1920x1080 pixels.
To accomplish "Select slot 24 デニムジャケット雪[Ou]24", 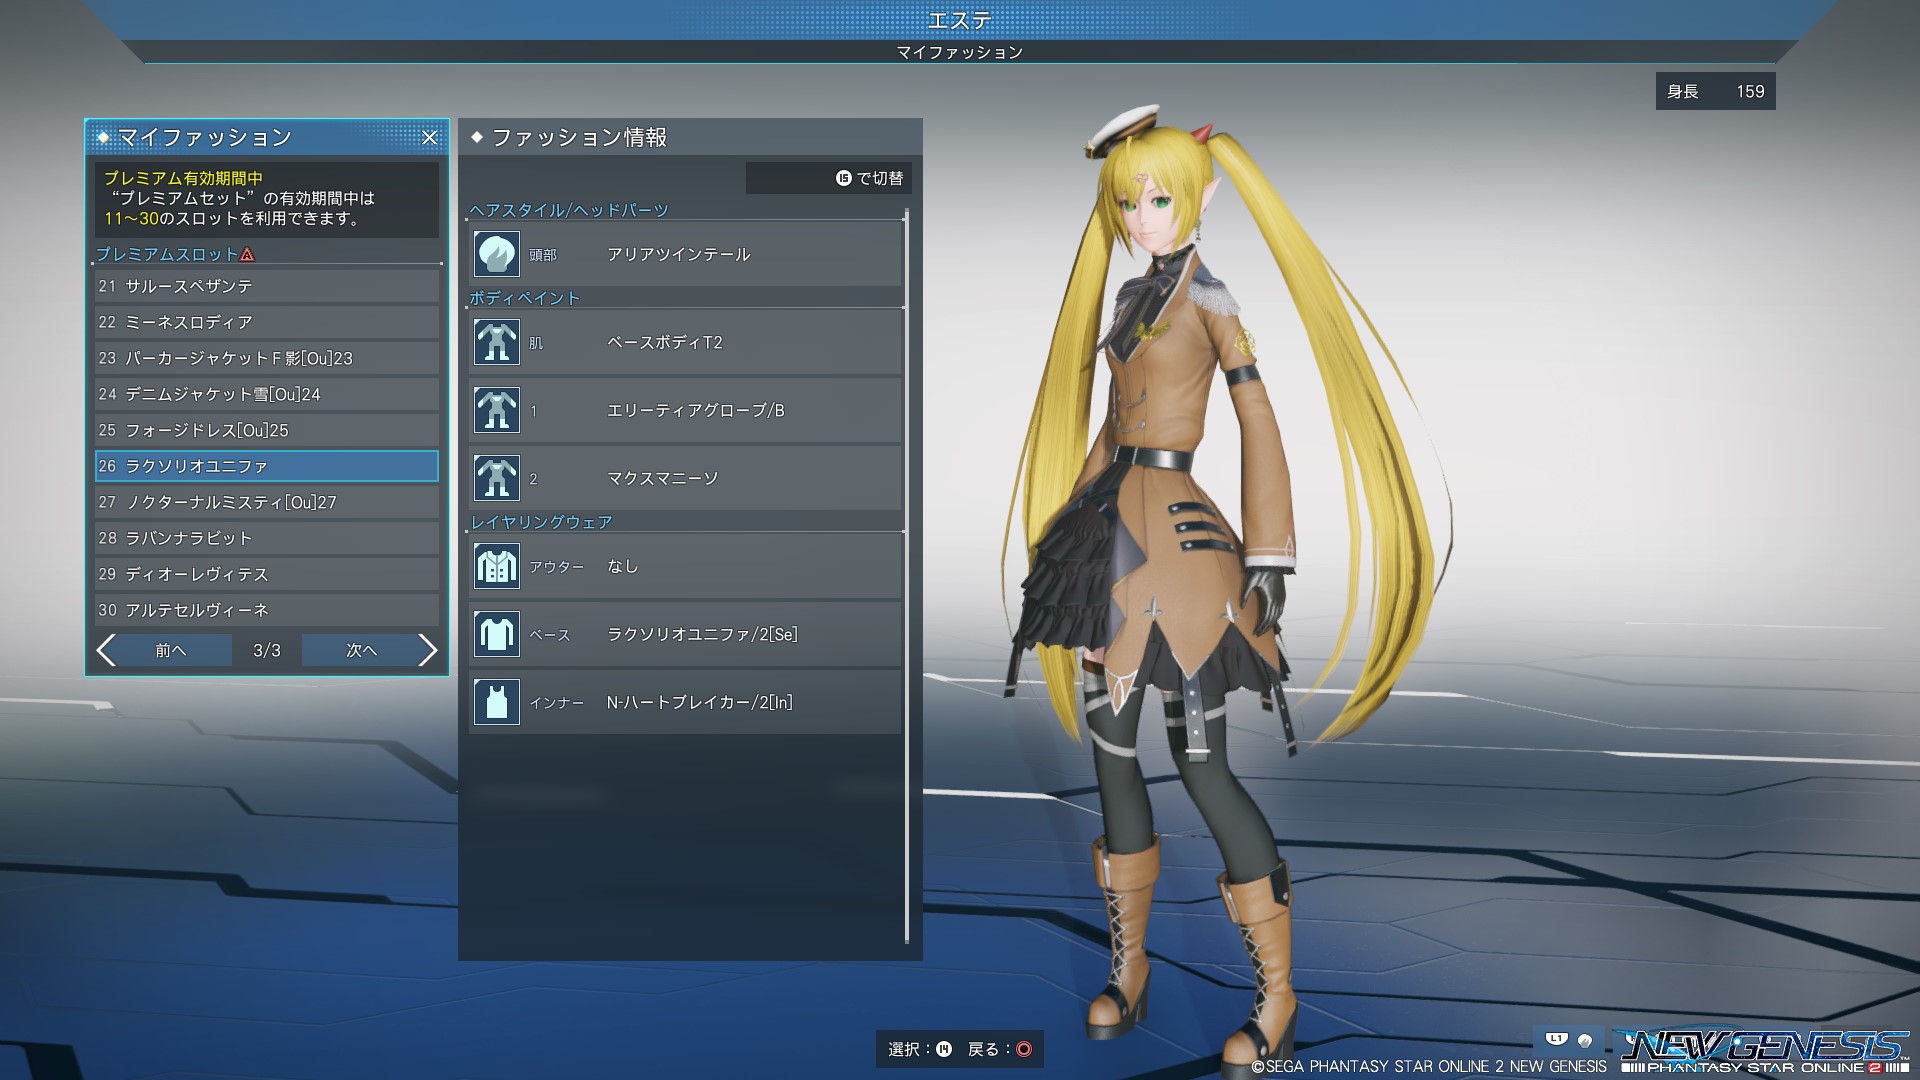I will pos(267,394).
